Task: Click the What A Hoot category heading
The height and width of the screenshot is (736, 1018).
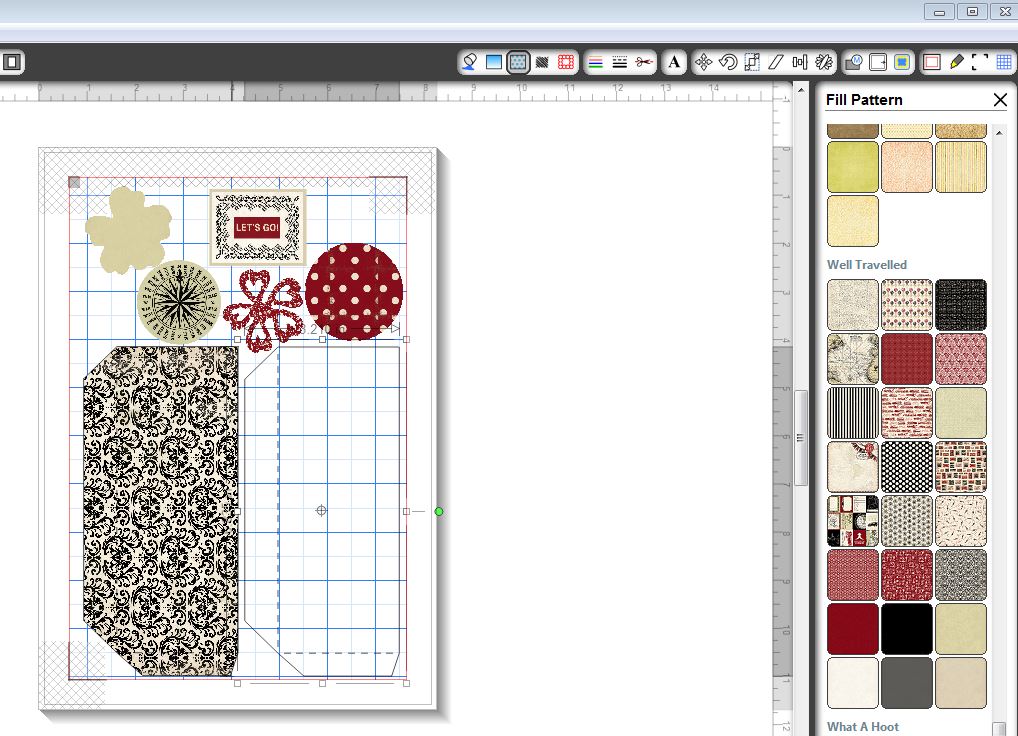Action: click(x=863, y=727)
